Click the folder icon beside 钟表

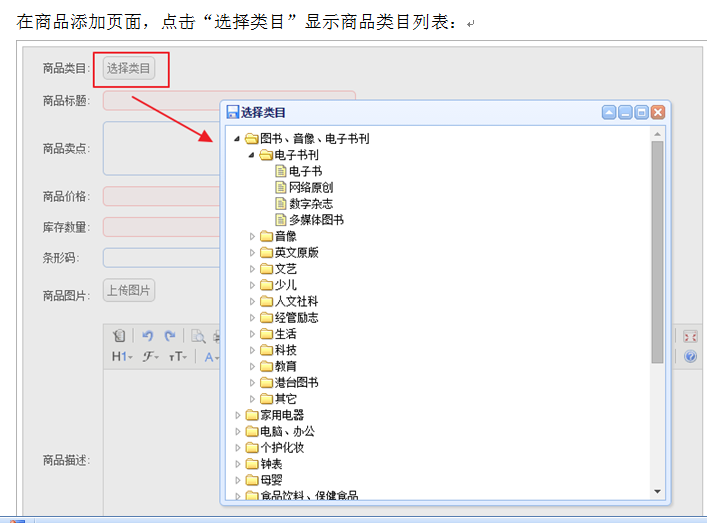tap(252, 464)
